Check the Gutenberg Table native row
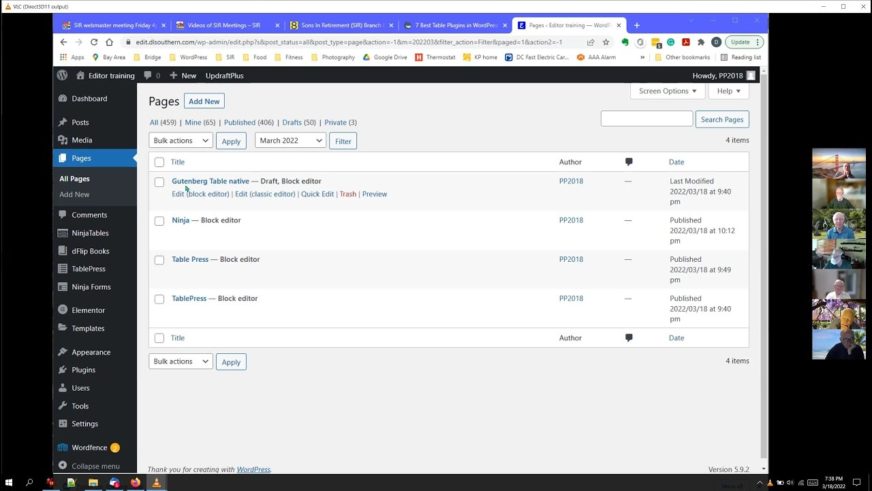Image resolution: width=872 pixels, height=491 pixels. [x=159, y=182]
